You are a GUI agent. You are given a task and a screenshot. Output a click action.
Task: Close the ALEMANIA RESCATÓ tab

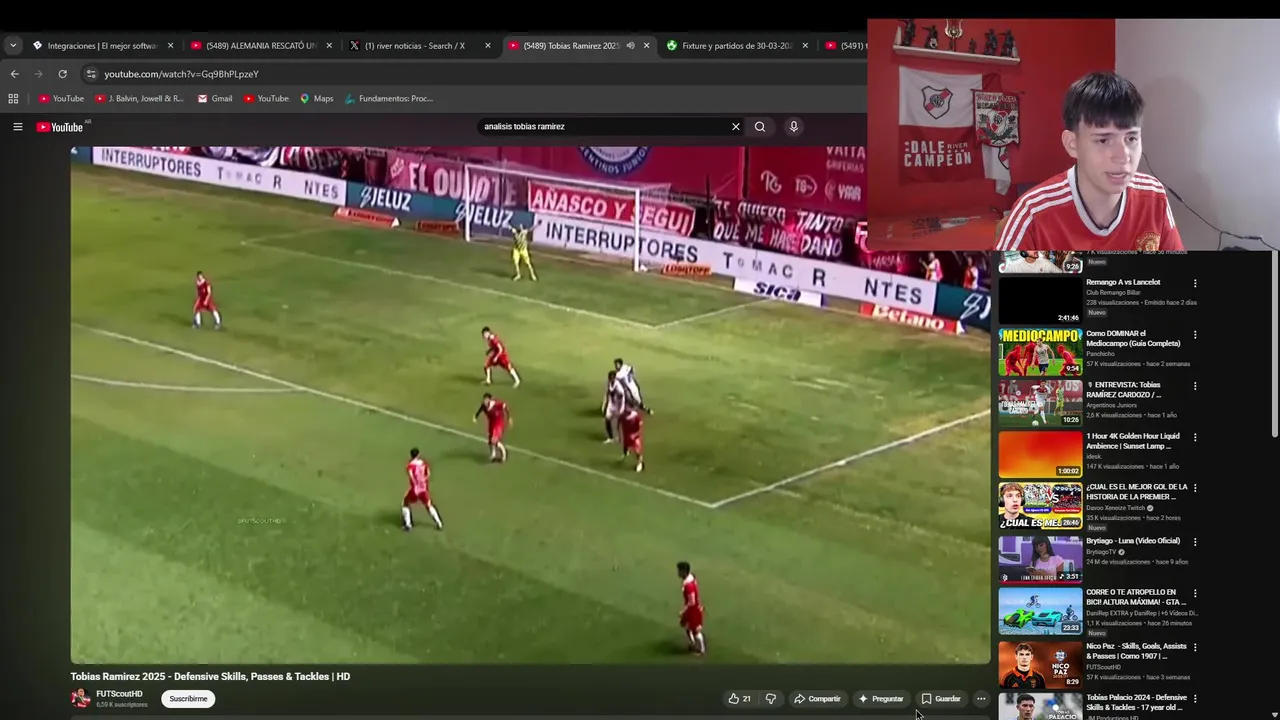click(329, 45)
